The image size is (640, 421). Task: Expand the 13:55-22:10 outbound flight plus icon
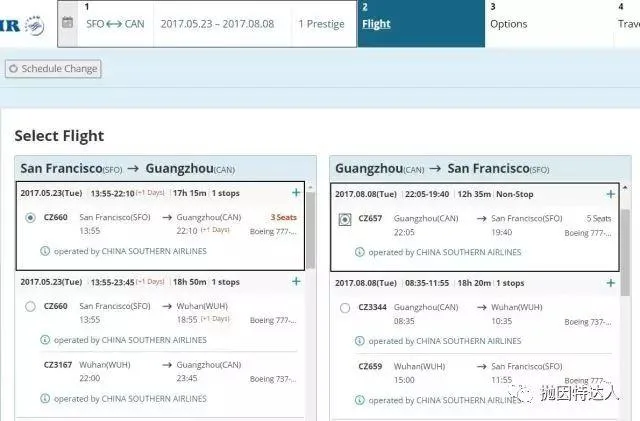296,193
